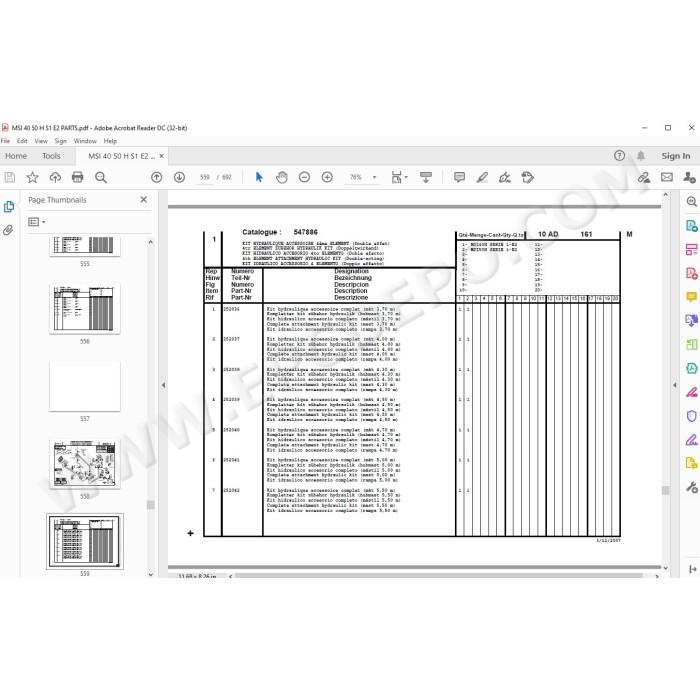
Task: Click the Sign In button
Action: pos(675,156)
